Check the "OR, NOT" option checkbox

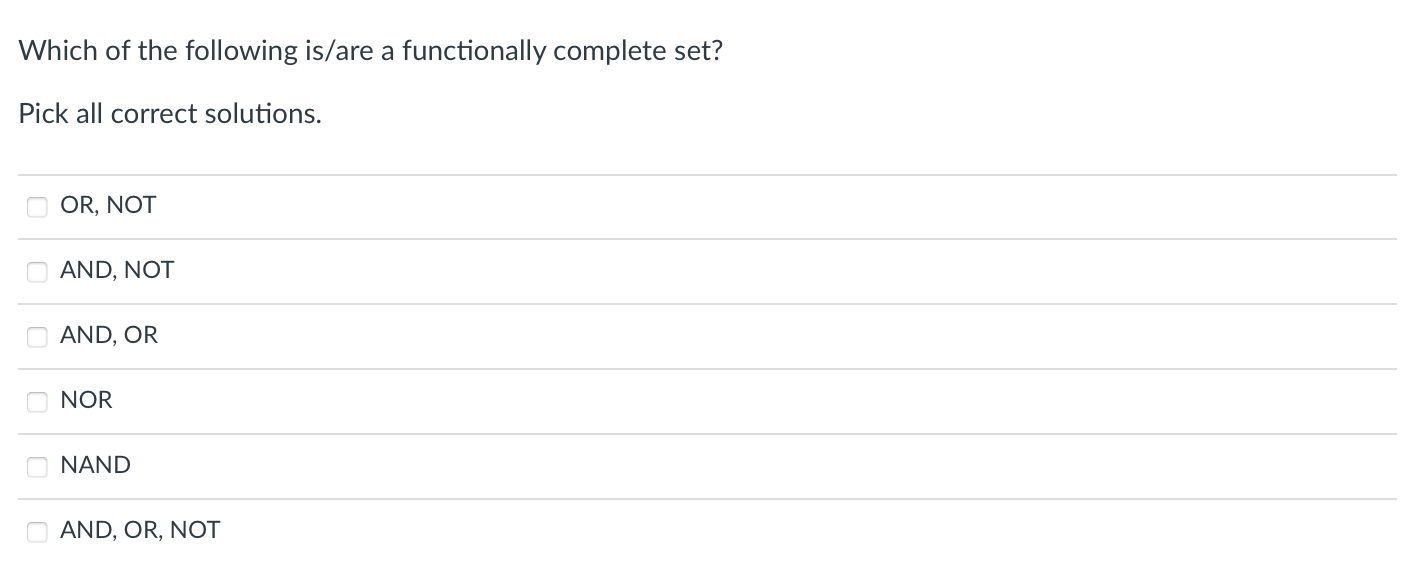click(37, 207)
